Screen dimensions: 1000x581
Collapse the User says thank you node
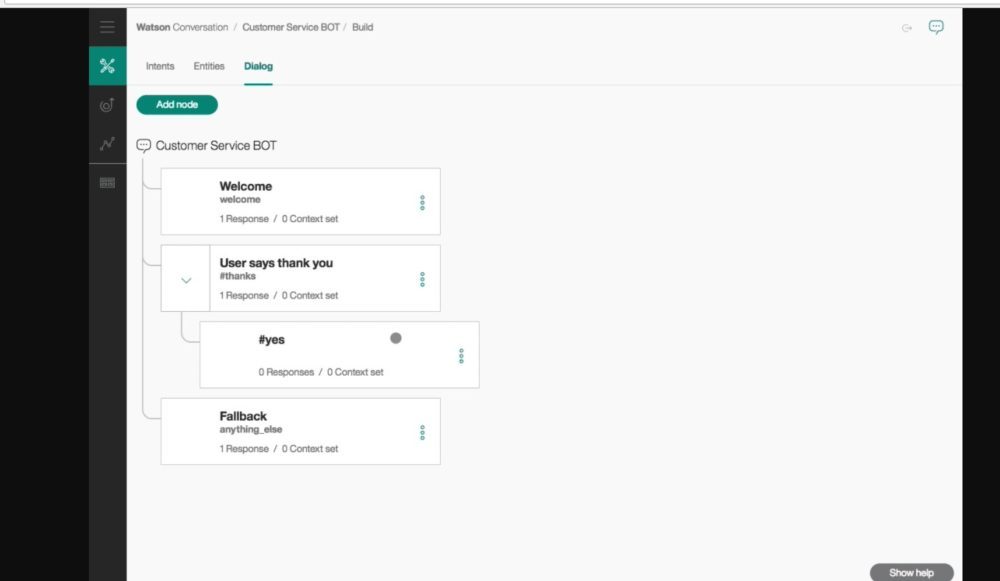point(186,280)
